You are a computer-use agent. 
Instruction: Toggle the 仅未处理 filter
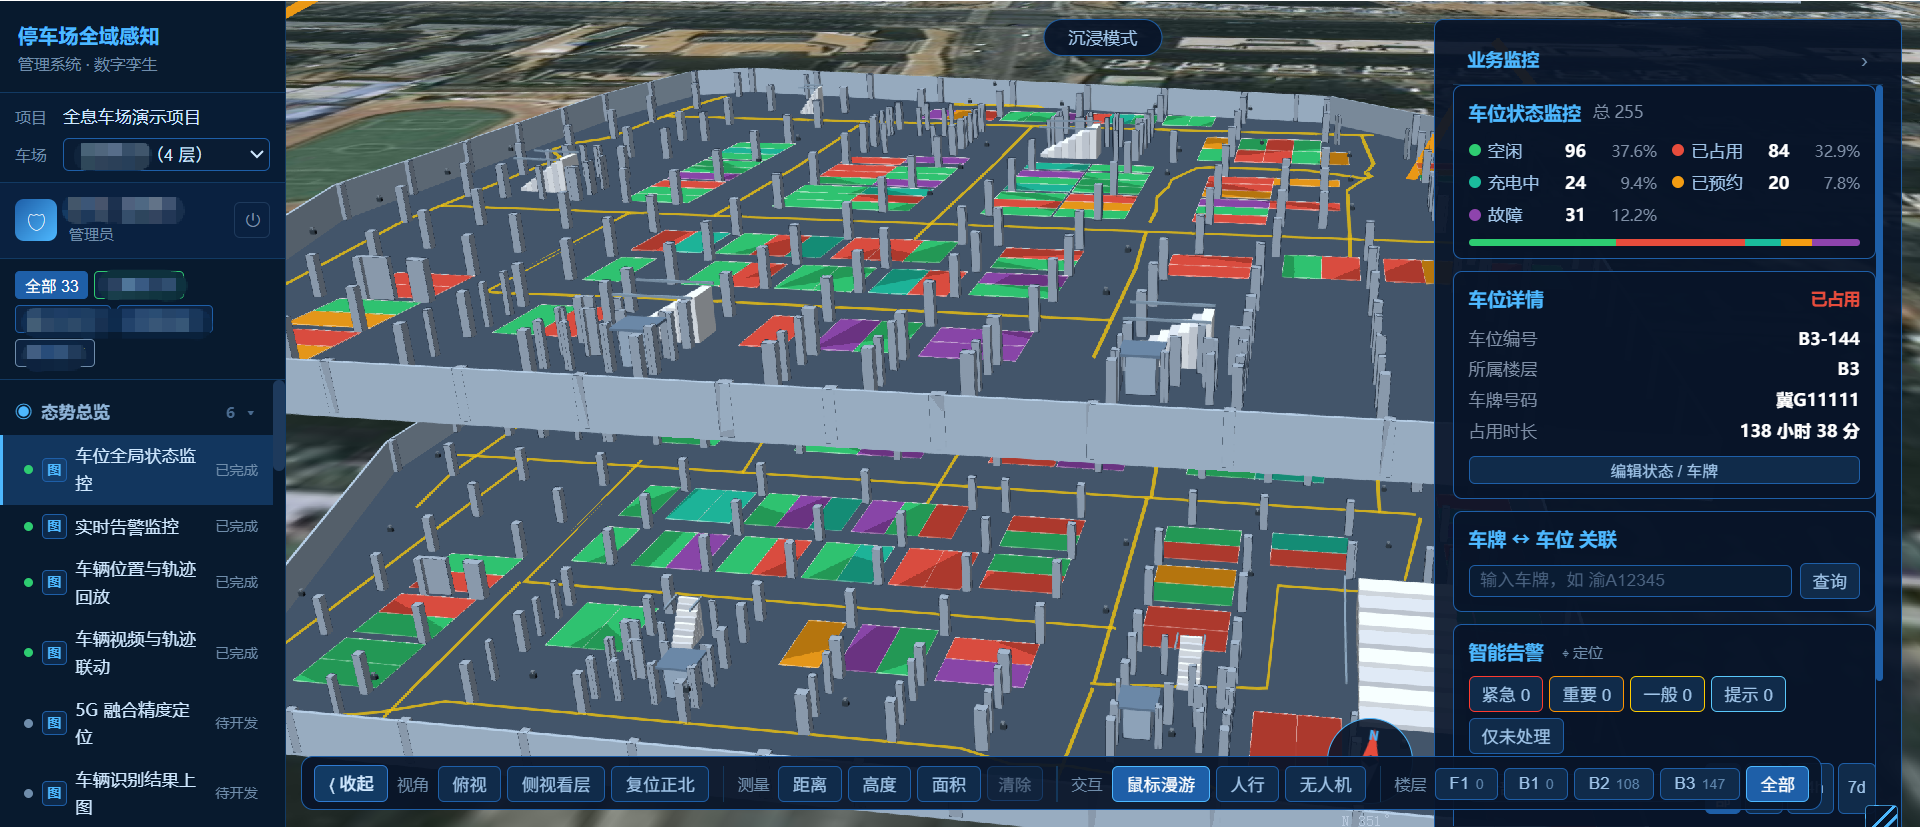pyautogui.click(x=1516, y=736)
